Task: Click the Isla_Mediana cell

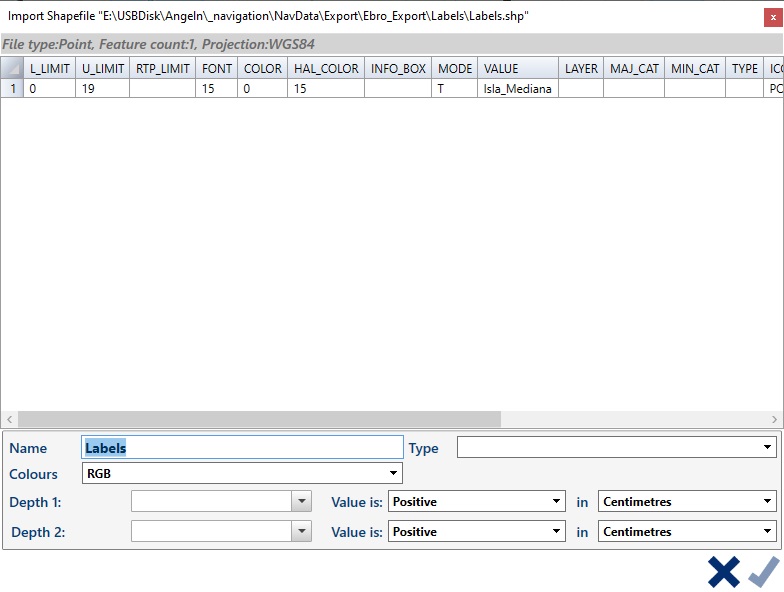Action: (517, 88)
